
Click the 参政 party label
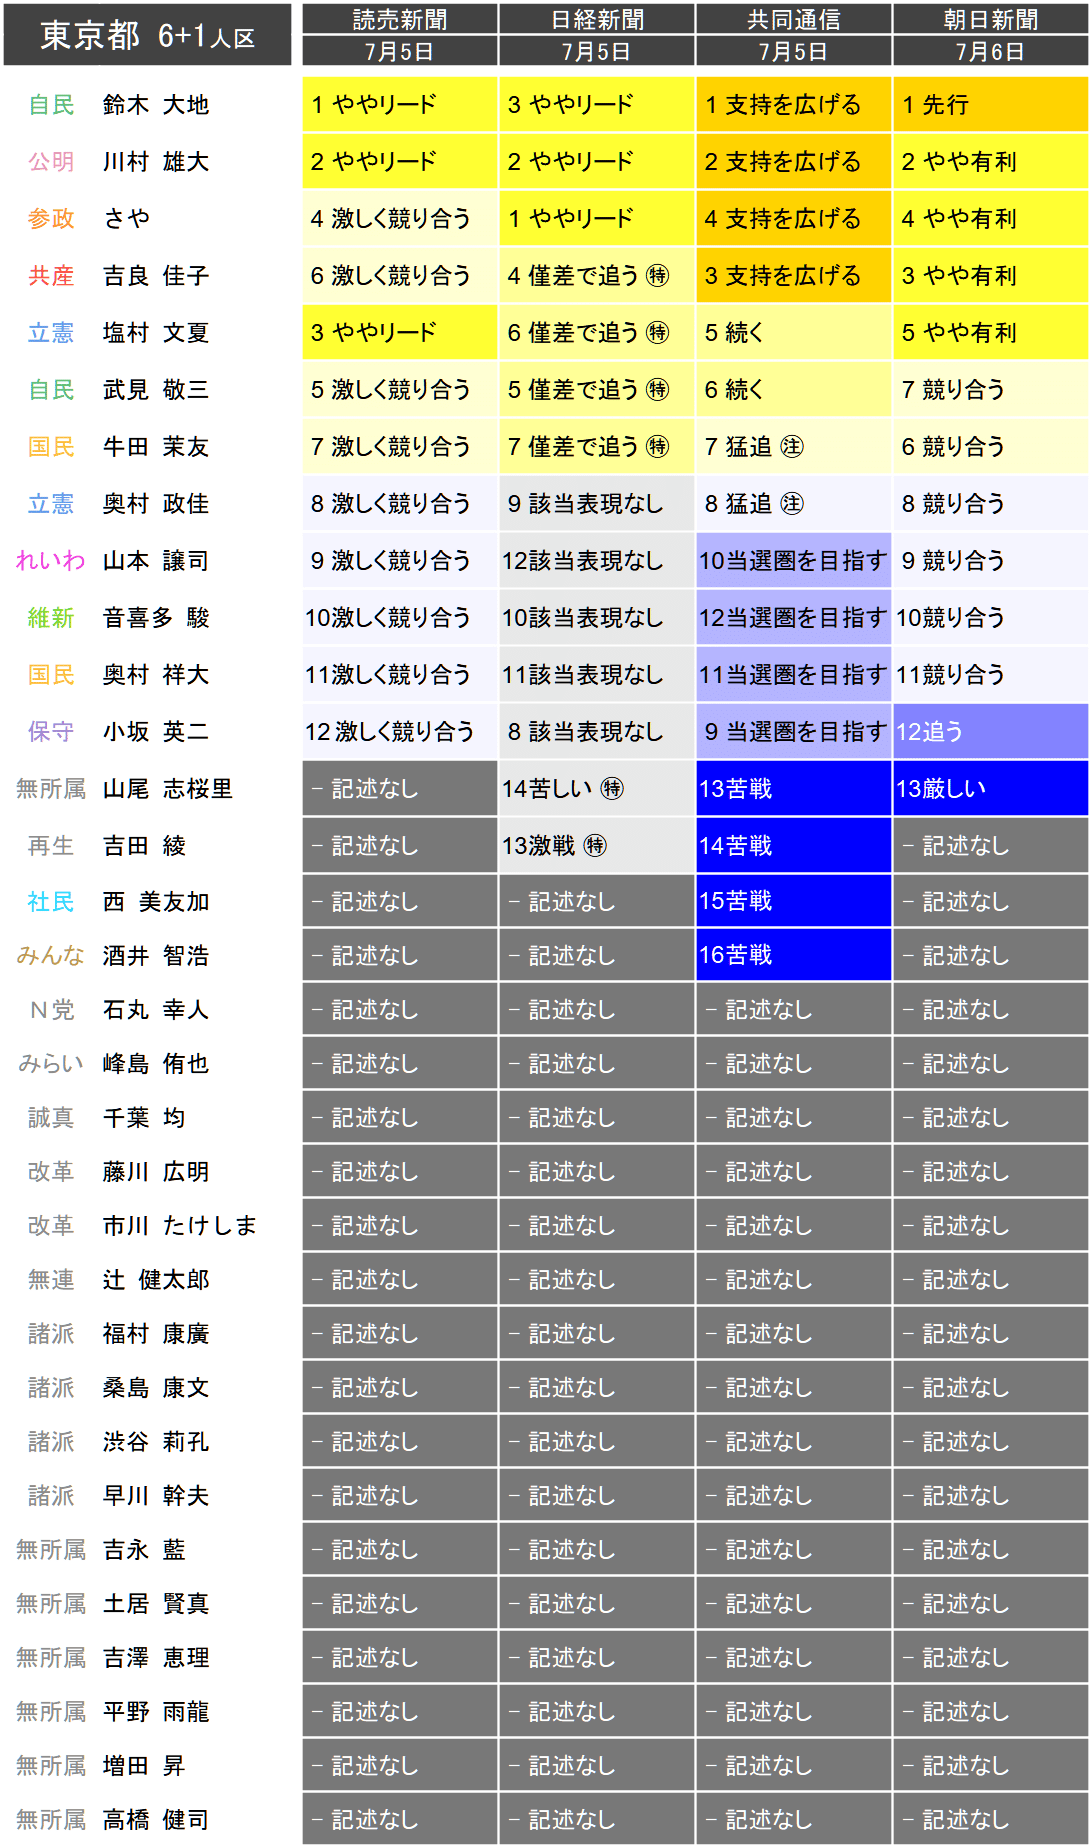(51, 219)
